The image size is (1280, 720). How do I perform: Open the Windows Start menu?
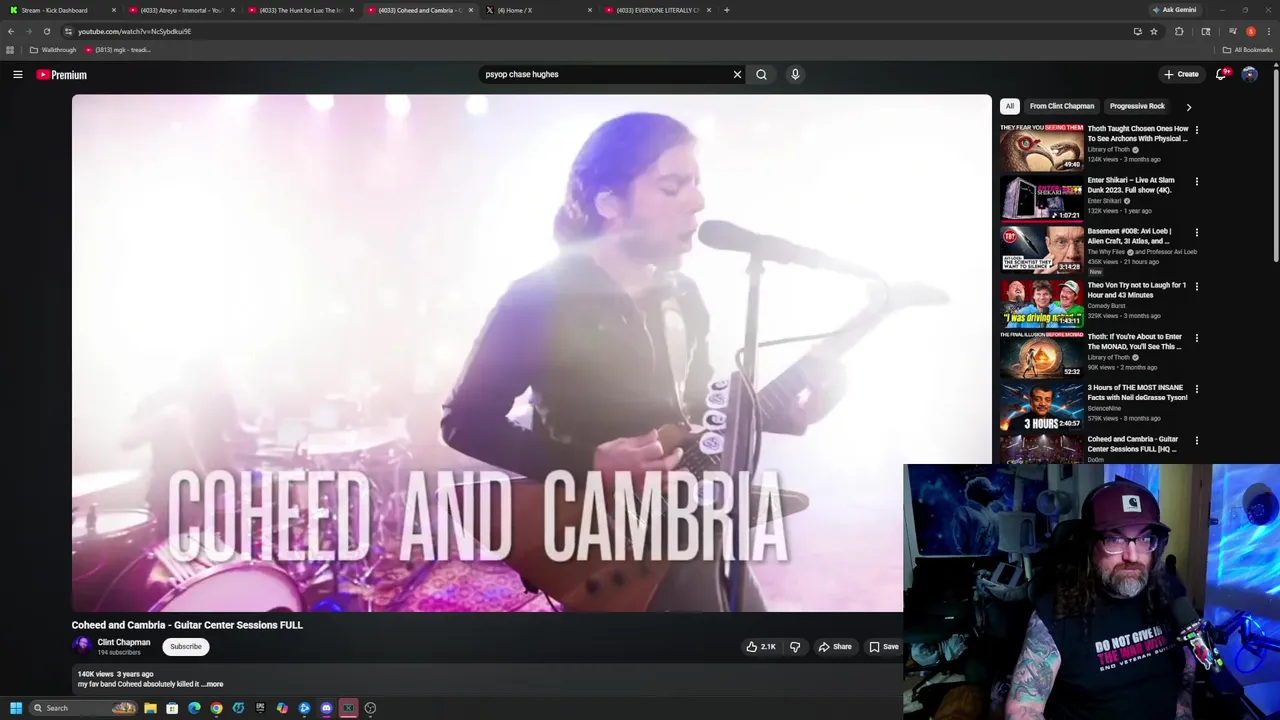[16, 708]
